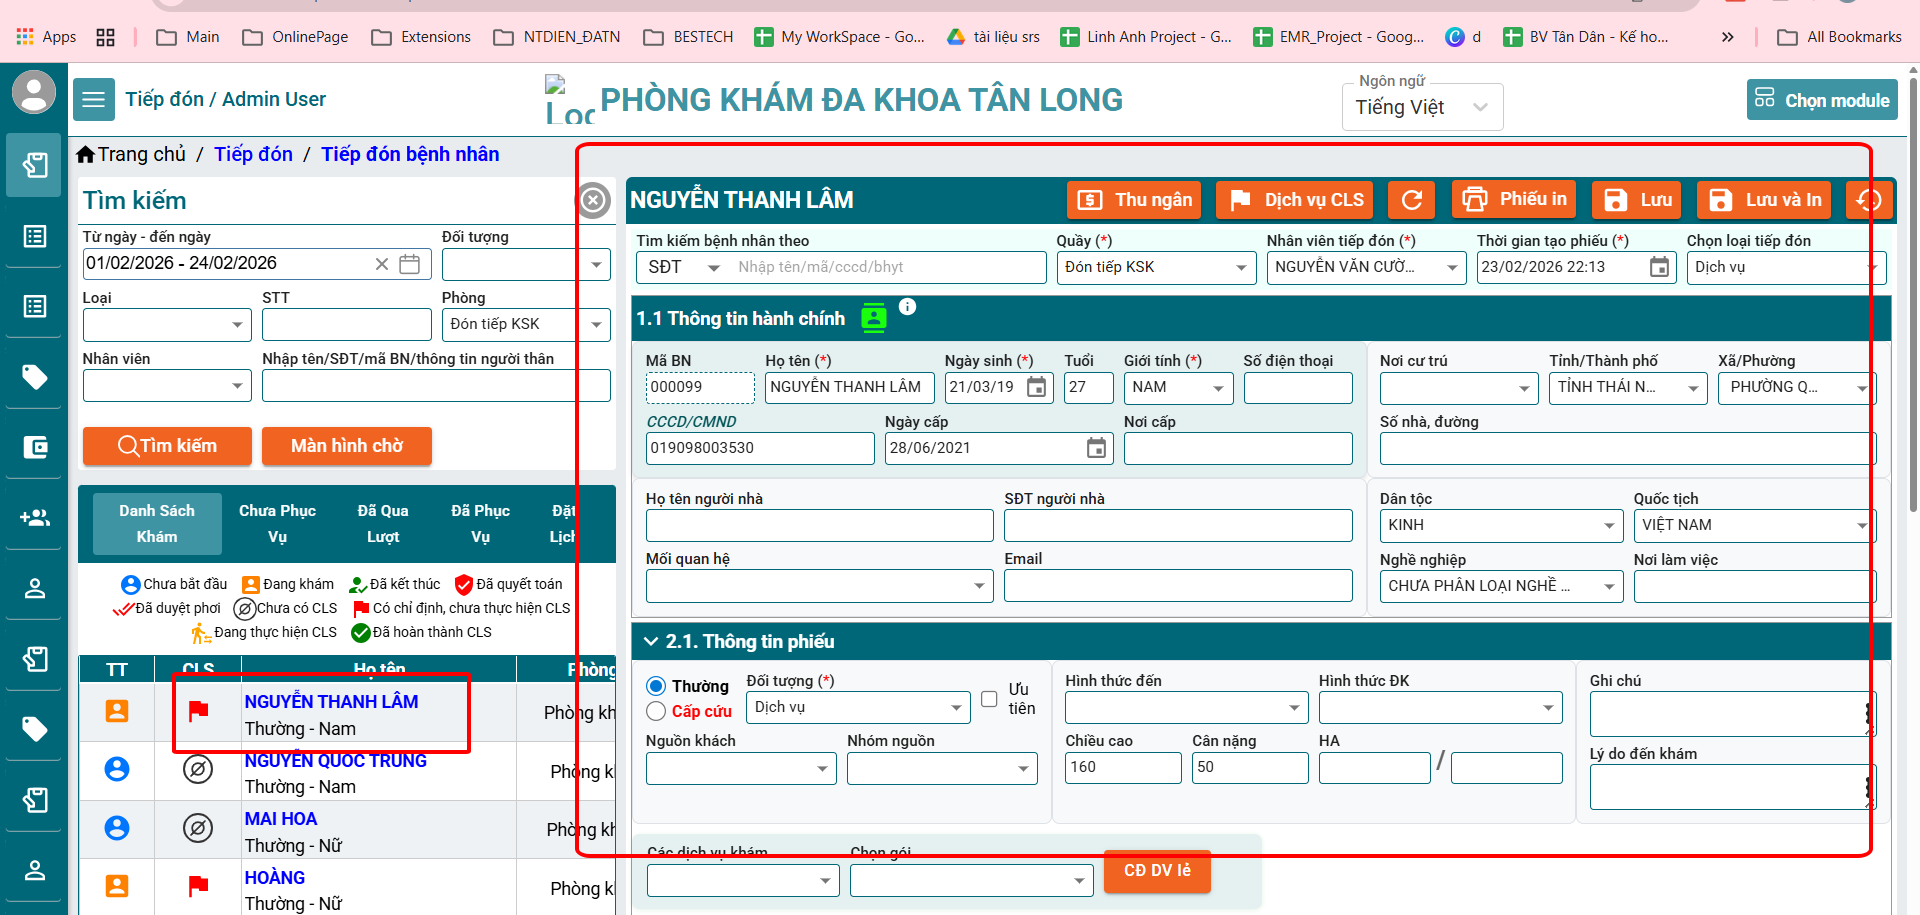Click first tag icon in left sidebar

point(35,376)
